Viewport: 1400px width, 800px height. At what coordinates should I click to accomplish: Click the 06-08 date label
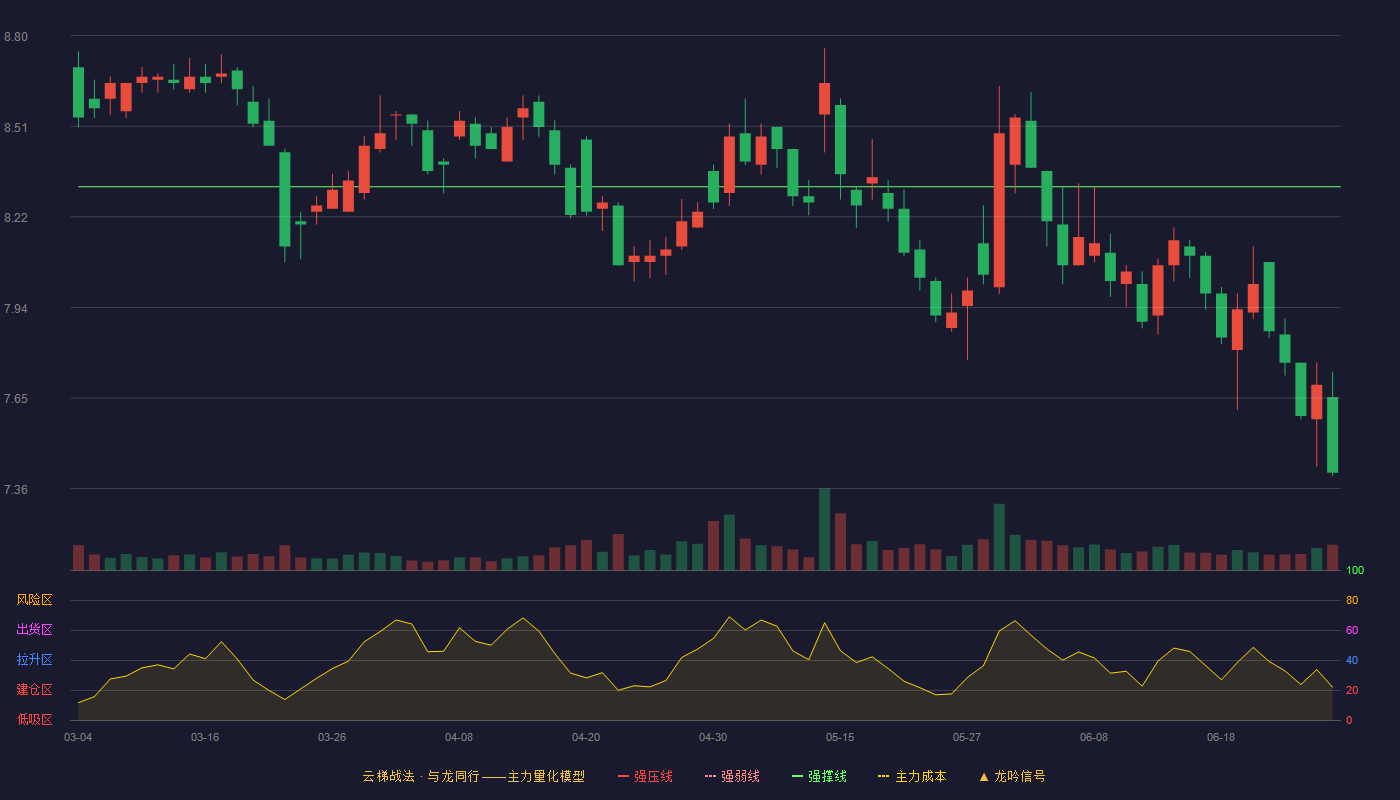(x=1094, y=737)
